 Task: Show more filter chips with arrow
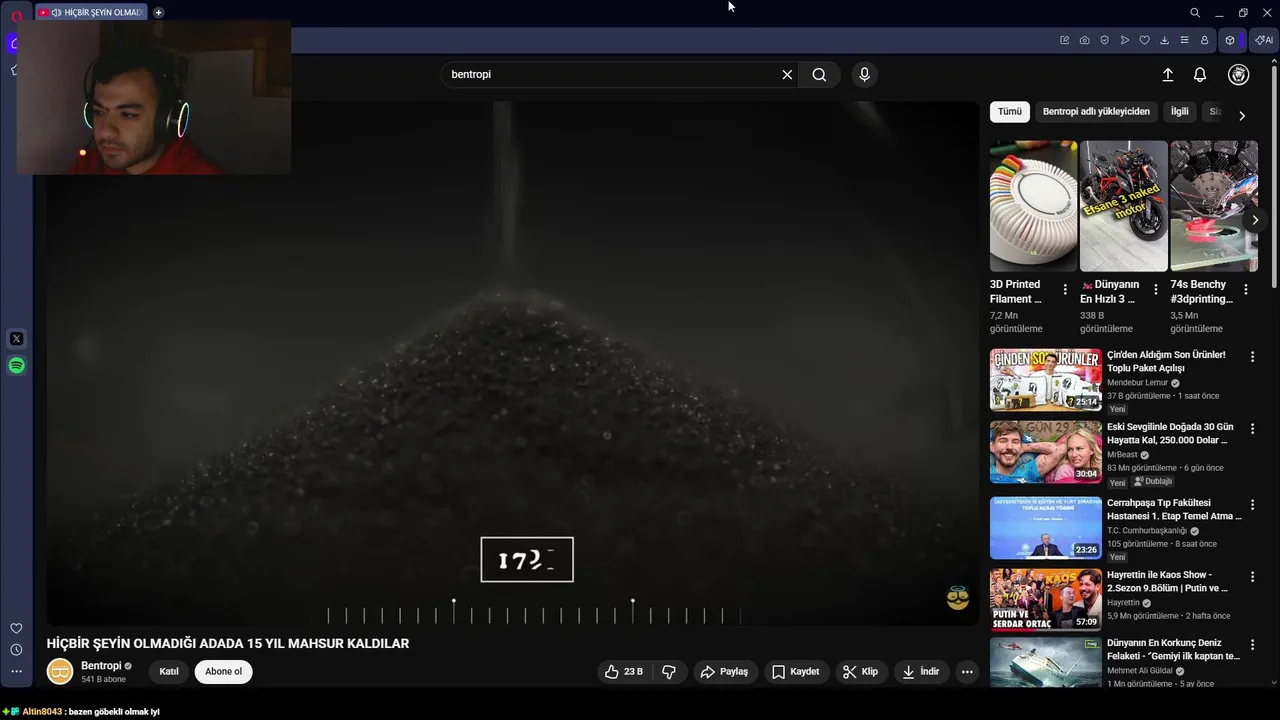click(1242, 116)
